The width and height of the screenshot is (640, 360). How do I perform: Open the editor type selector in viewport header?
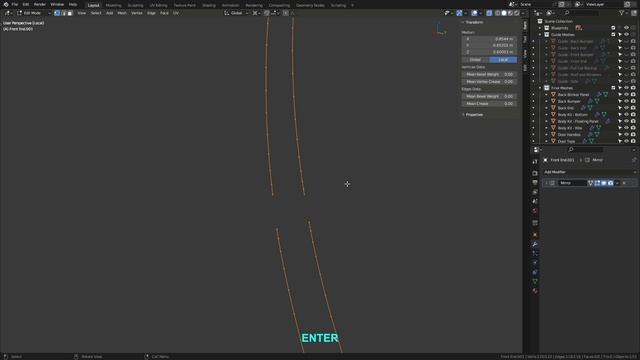tap(8, 13)
